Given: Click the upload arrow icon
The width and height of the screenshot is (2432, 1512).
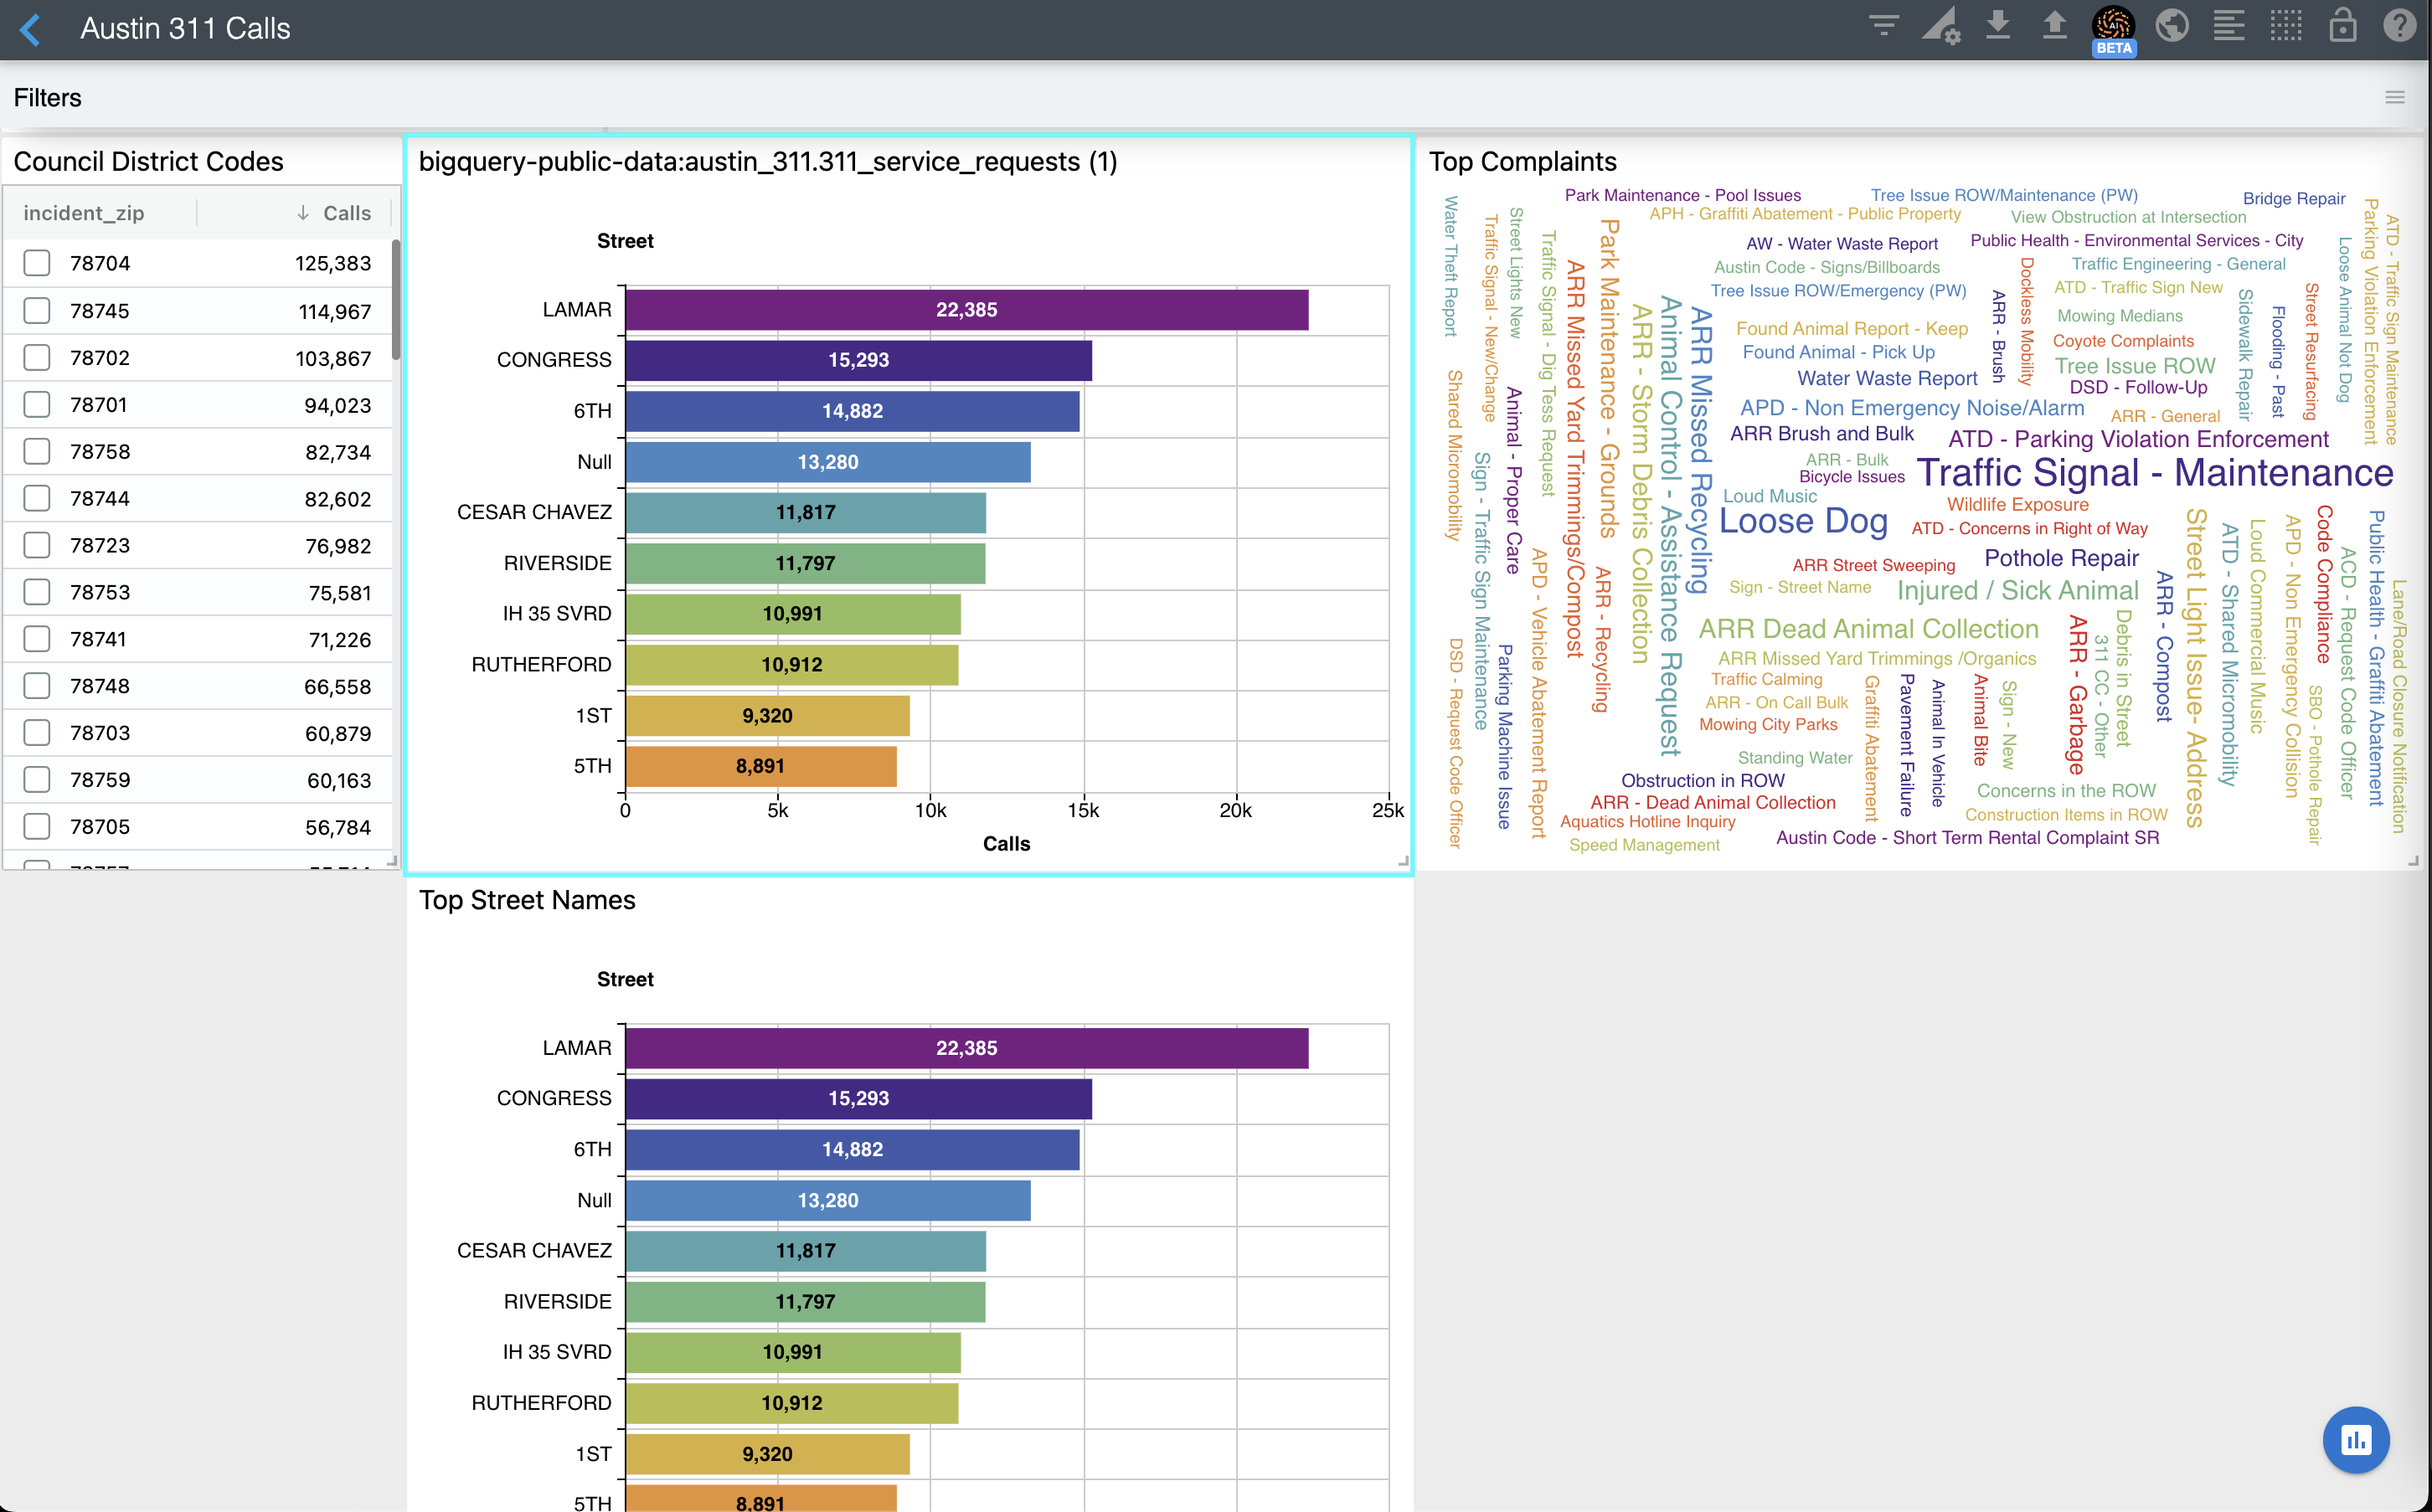Looking at the screenshot, I should [x=2054, y=25].
